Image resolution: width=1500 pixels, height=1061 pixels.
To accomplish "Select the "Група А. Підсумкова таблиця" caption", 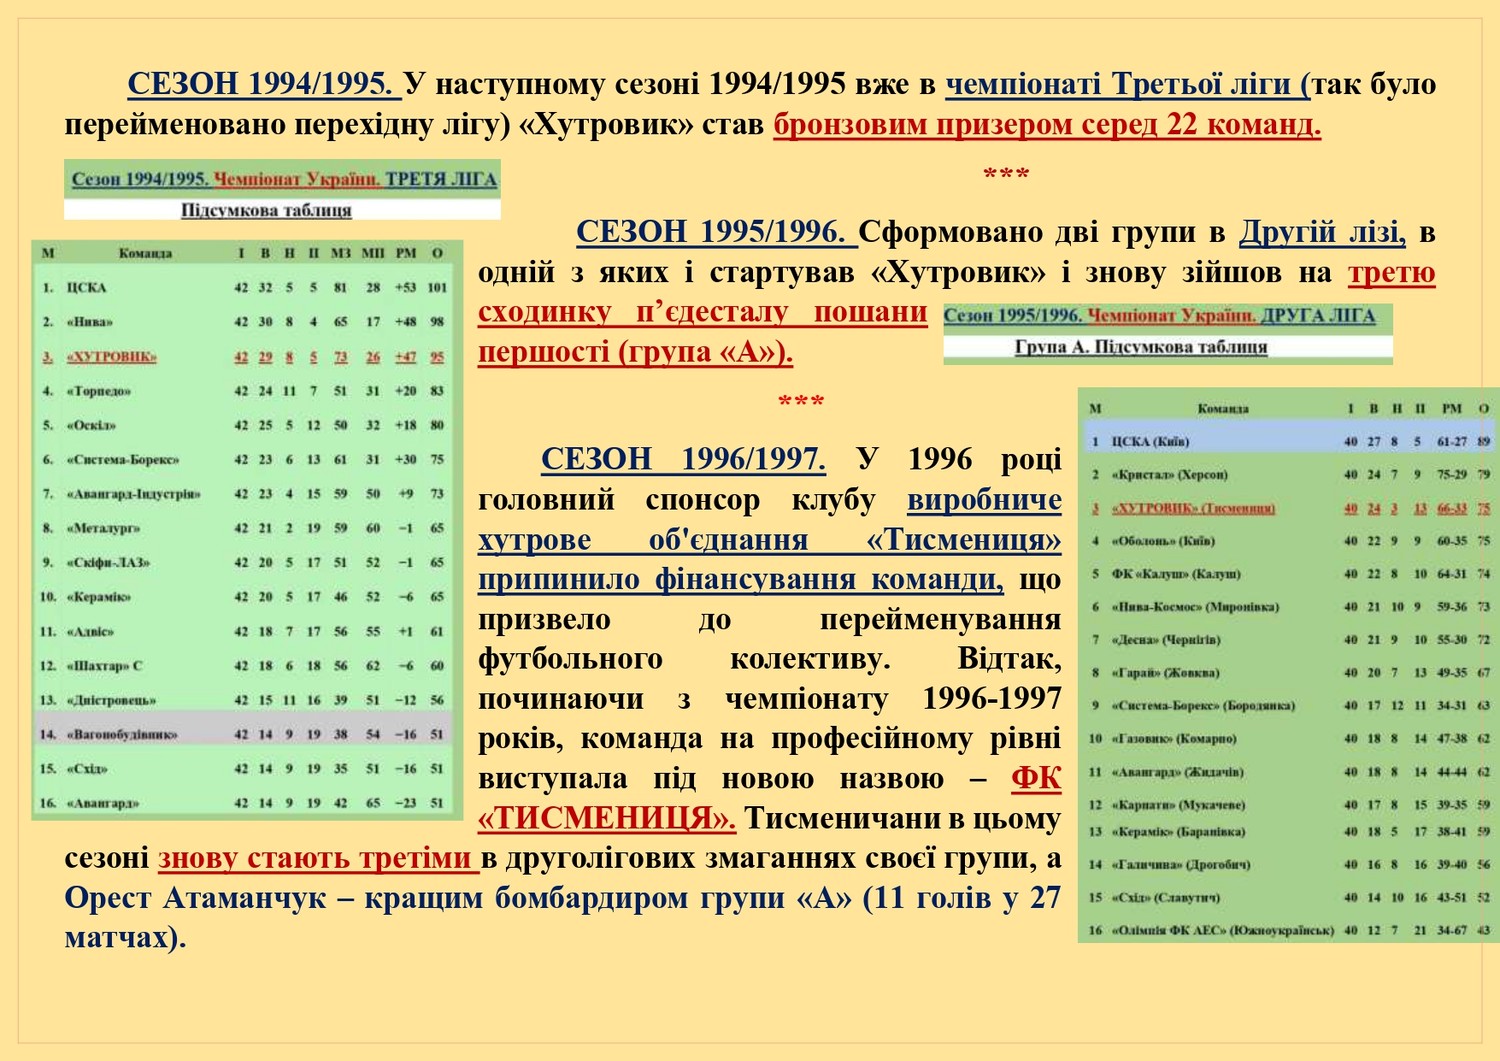I will coord(1141,347).
